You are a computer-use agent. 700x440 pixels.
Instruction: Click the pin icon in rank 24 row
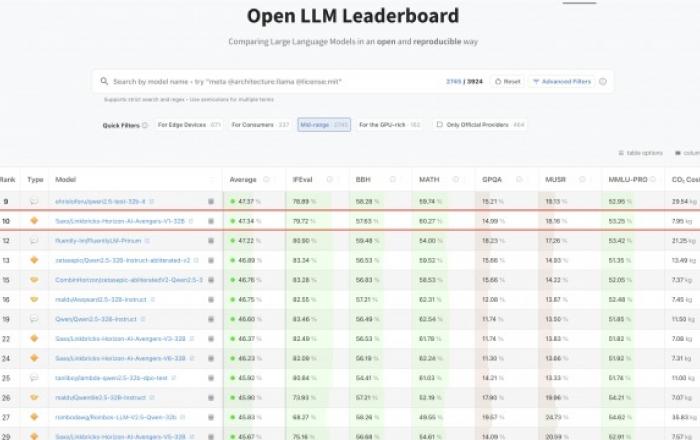(x=211, y=358)
